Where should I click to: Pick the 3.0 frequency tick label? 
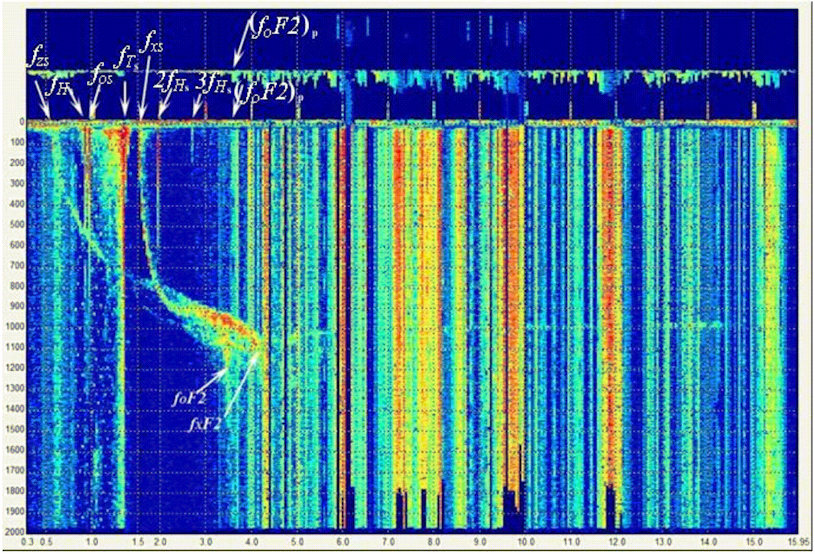point(206,541)
